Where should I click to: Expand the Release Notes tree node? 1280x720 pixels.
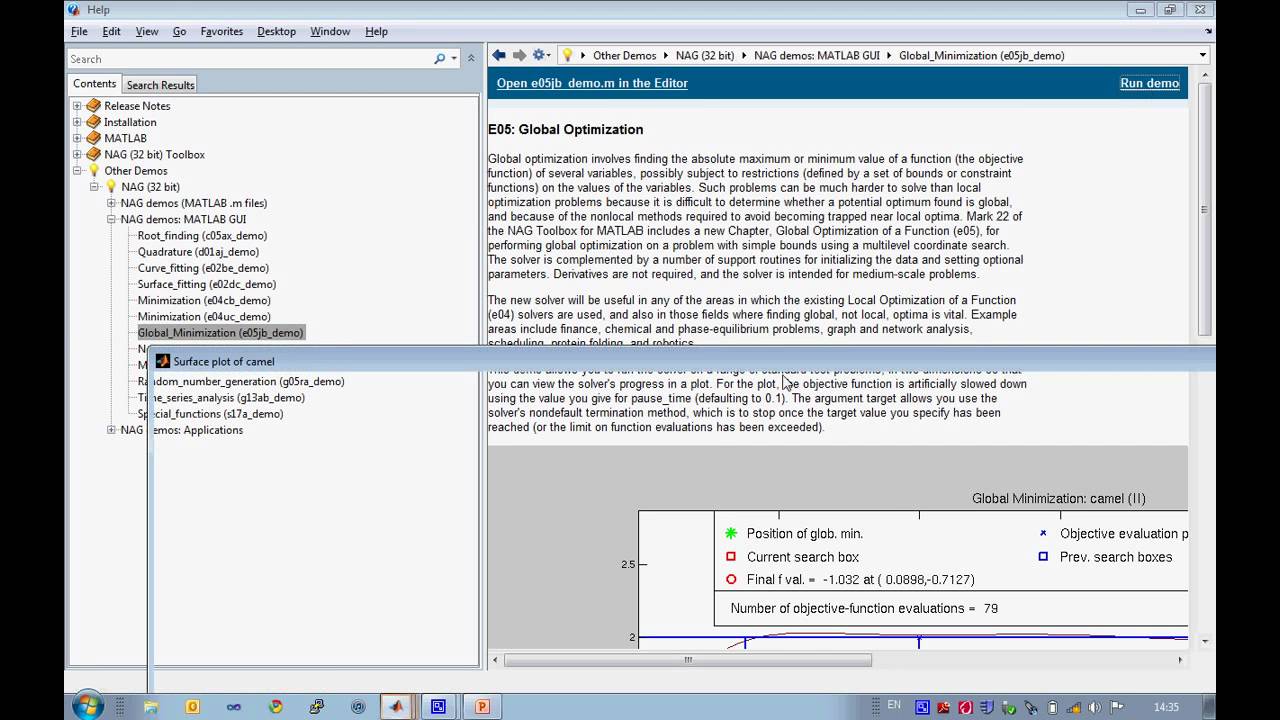(x=77, y=106)
